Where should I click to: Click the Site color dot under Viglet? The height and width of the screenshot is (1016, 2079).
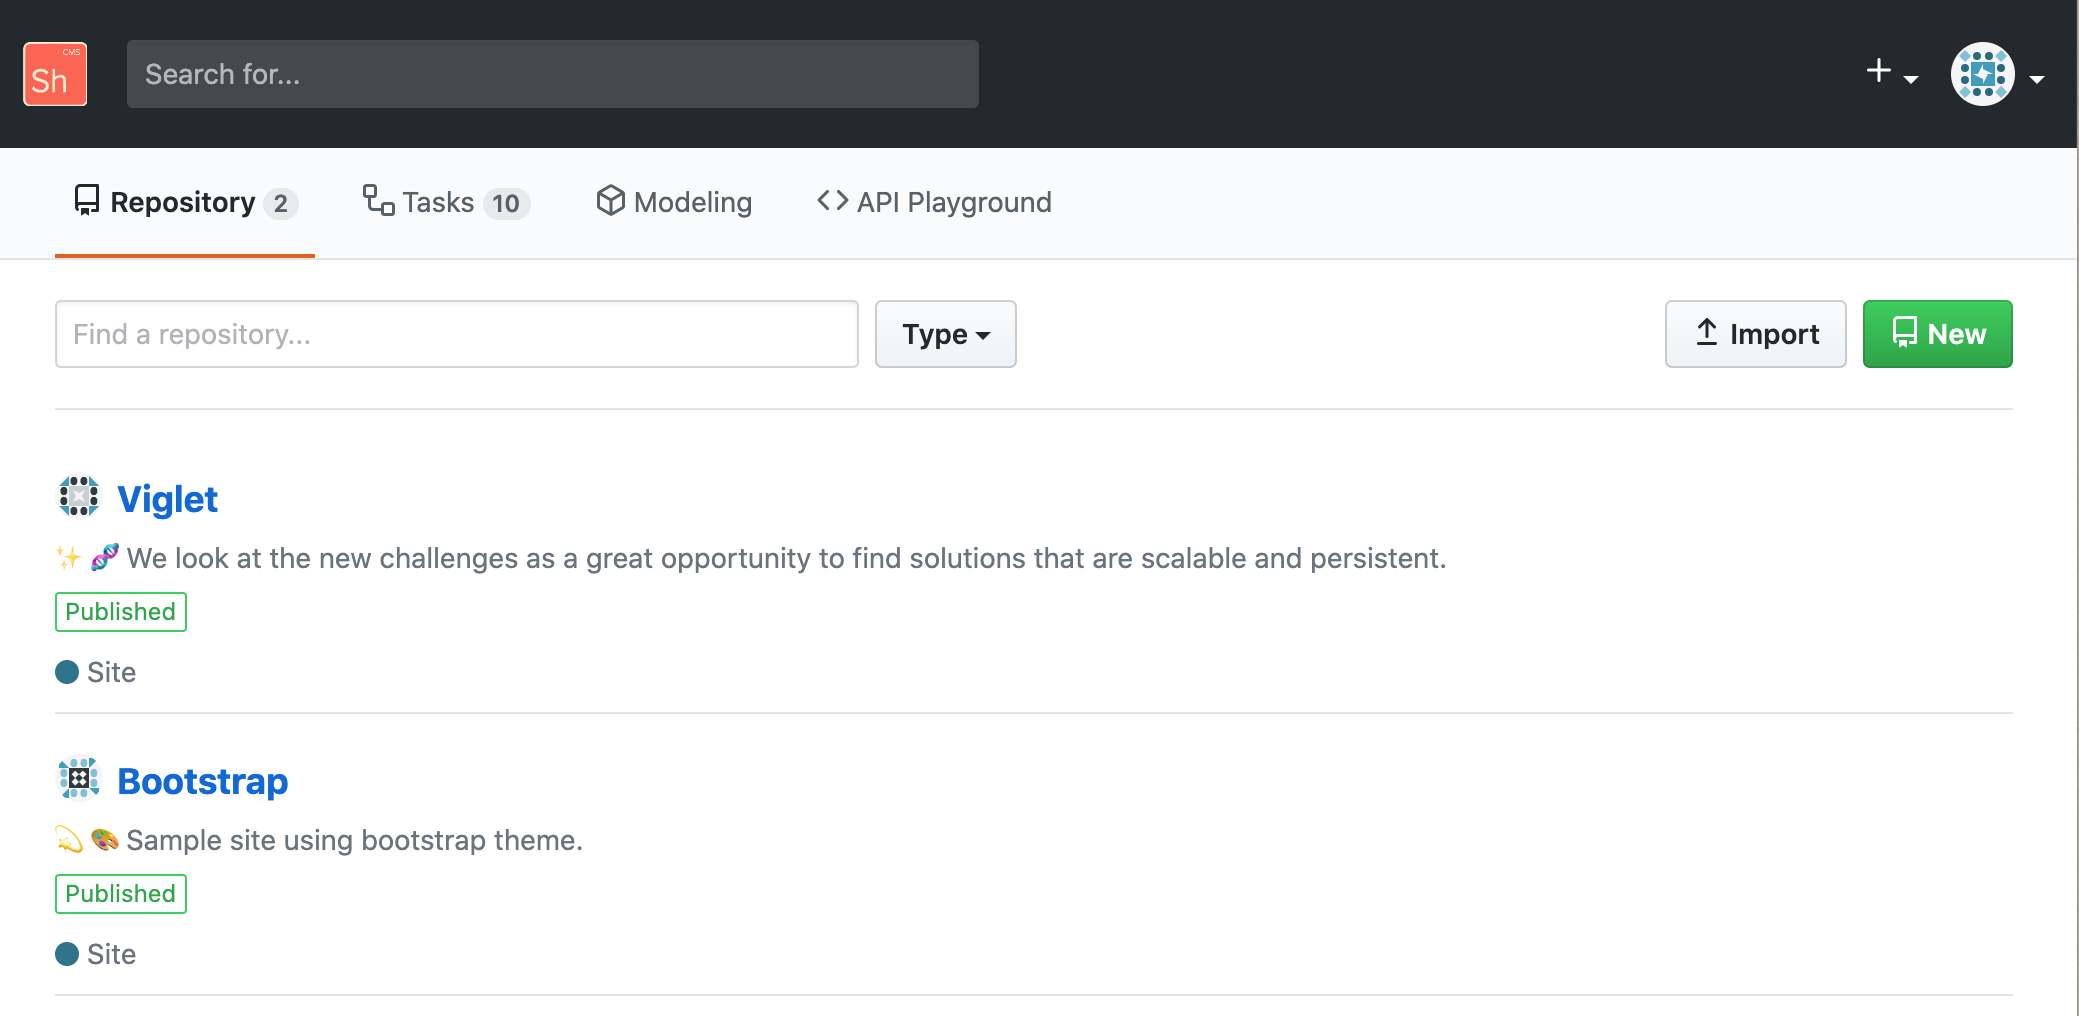pyautogui.click(x=67, y=672)
